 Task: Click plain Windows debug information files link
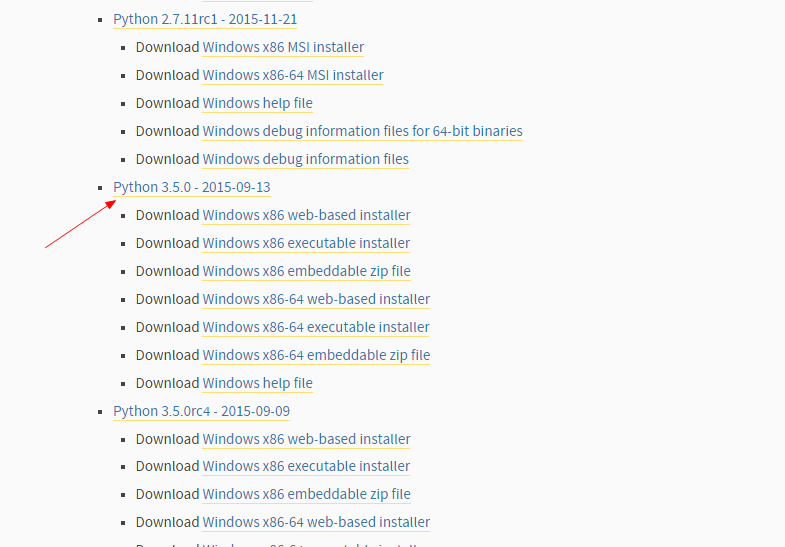pyautogui.click(x=305, y=160)
